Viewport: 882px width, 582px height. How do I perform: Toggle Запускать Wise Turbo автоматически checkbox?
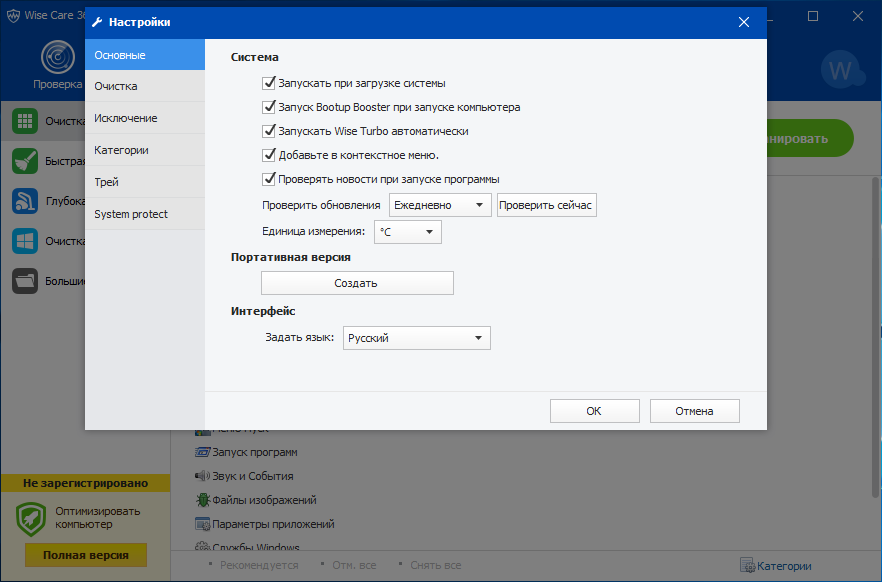(269, 131)
